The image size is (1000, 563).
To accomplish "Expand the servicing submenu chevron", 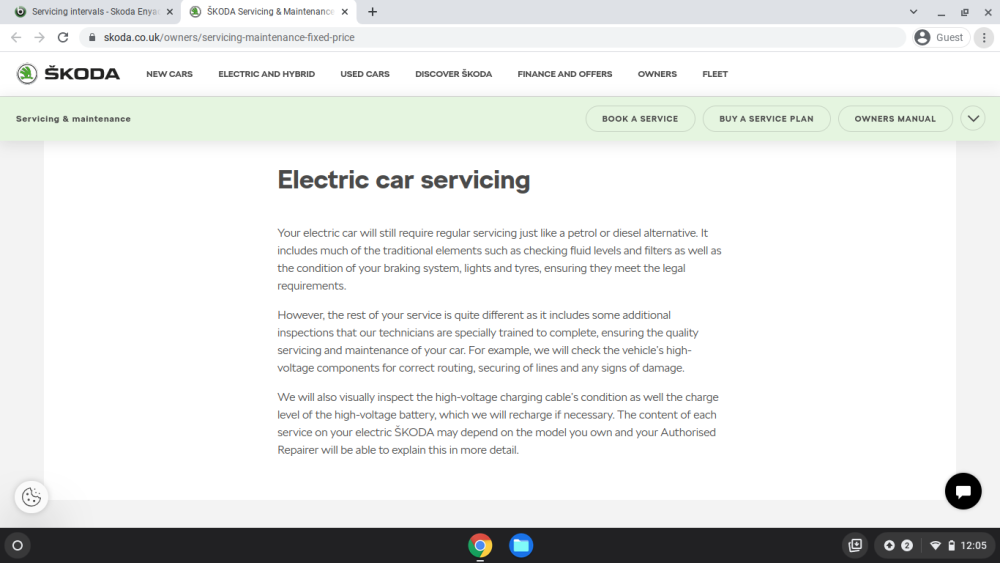I will point(973,119).
